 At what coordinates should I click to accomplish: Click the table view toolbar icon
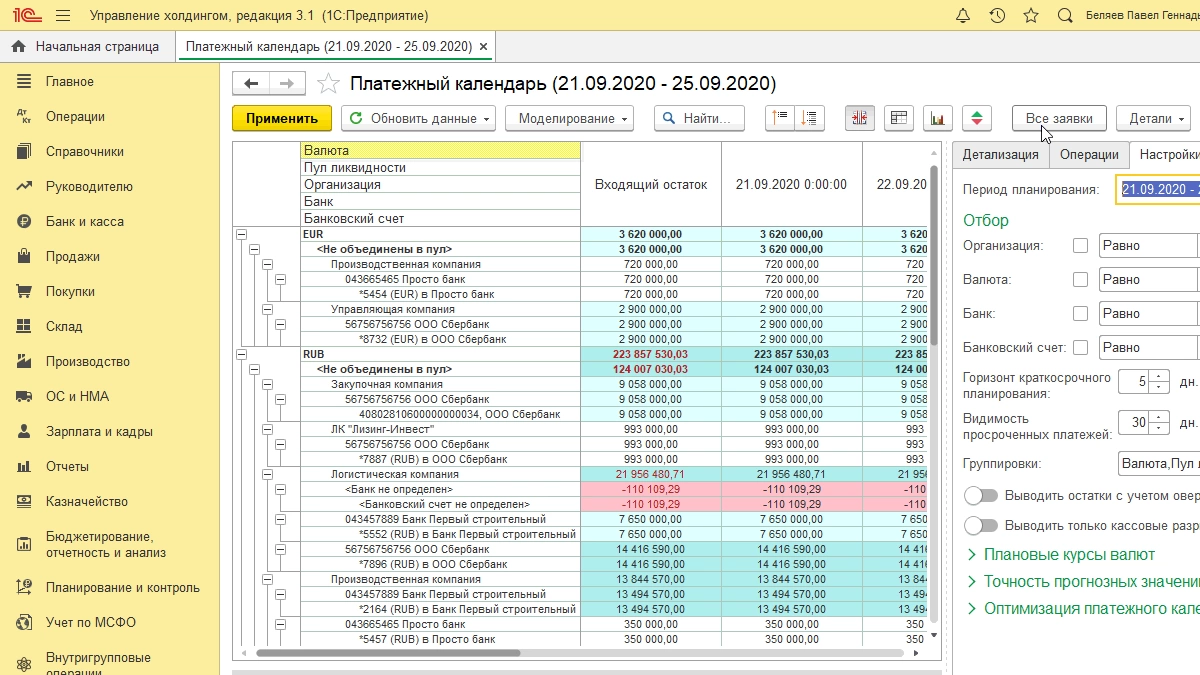pos(899,118)
